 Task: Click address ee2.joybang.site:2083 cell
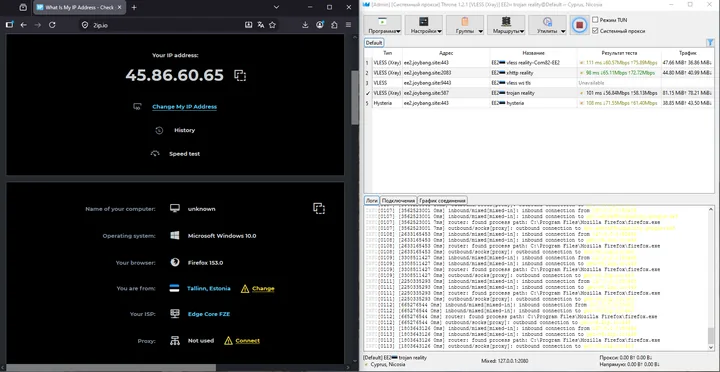point(446,73)
